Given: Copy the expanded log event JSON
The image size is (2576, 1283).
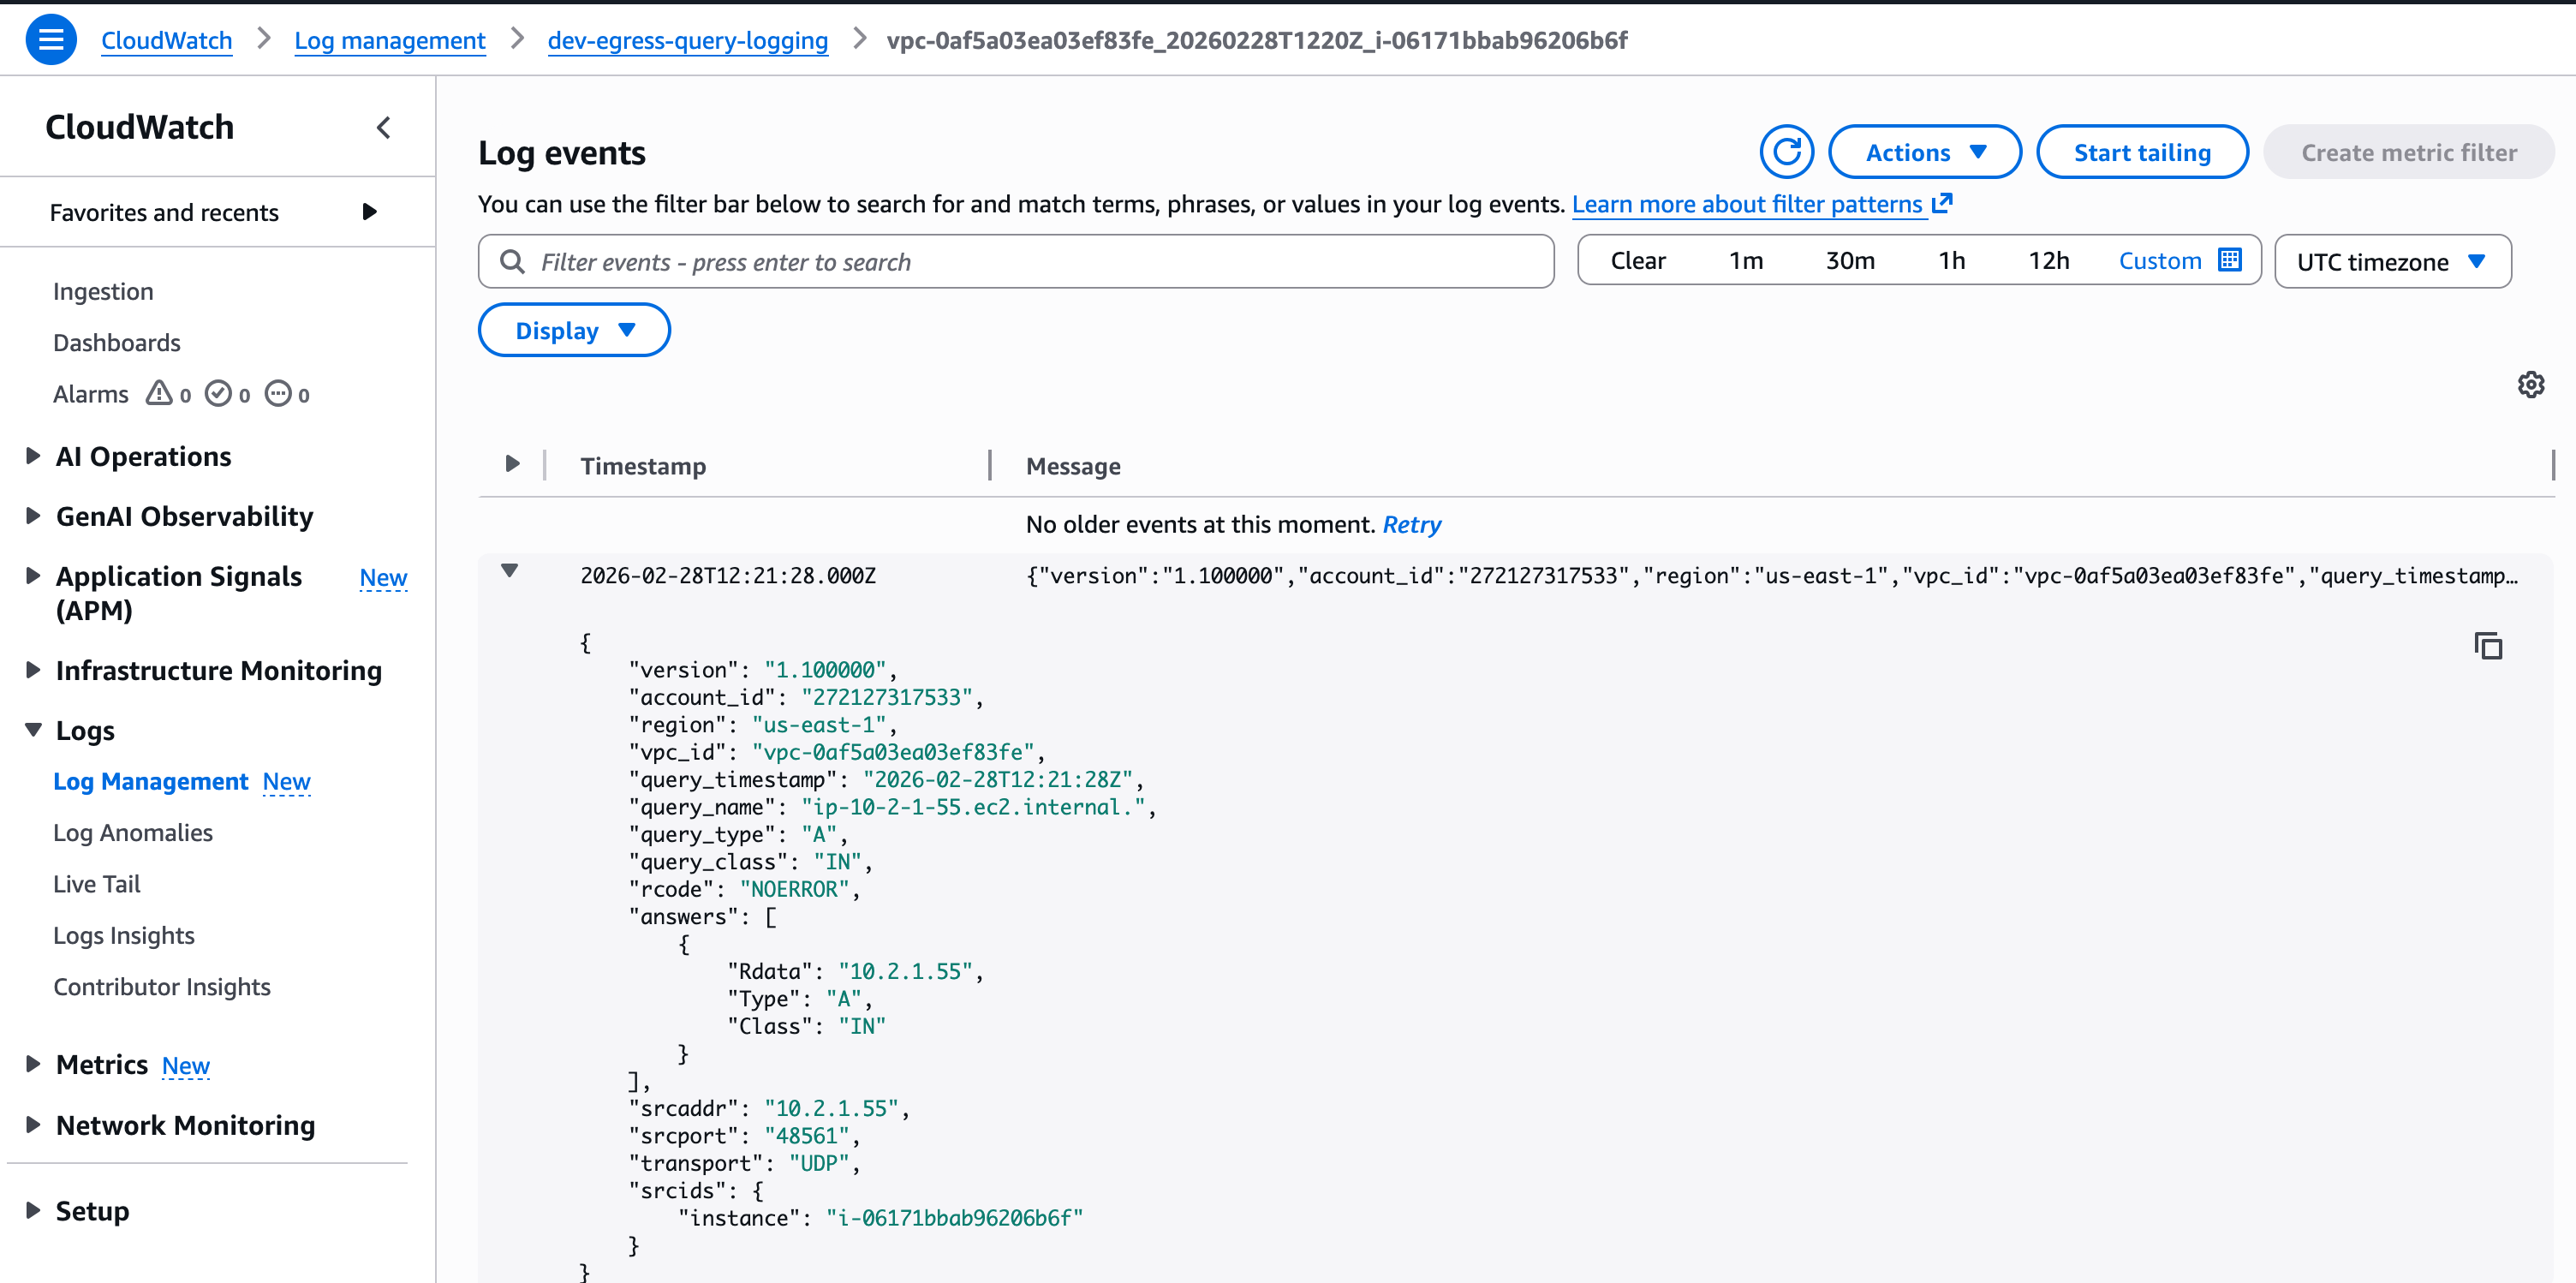Looking at the screenshot, I should coord(2487,646).
